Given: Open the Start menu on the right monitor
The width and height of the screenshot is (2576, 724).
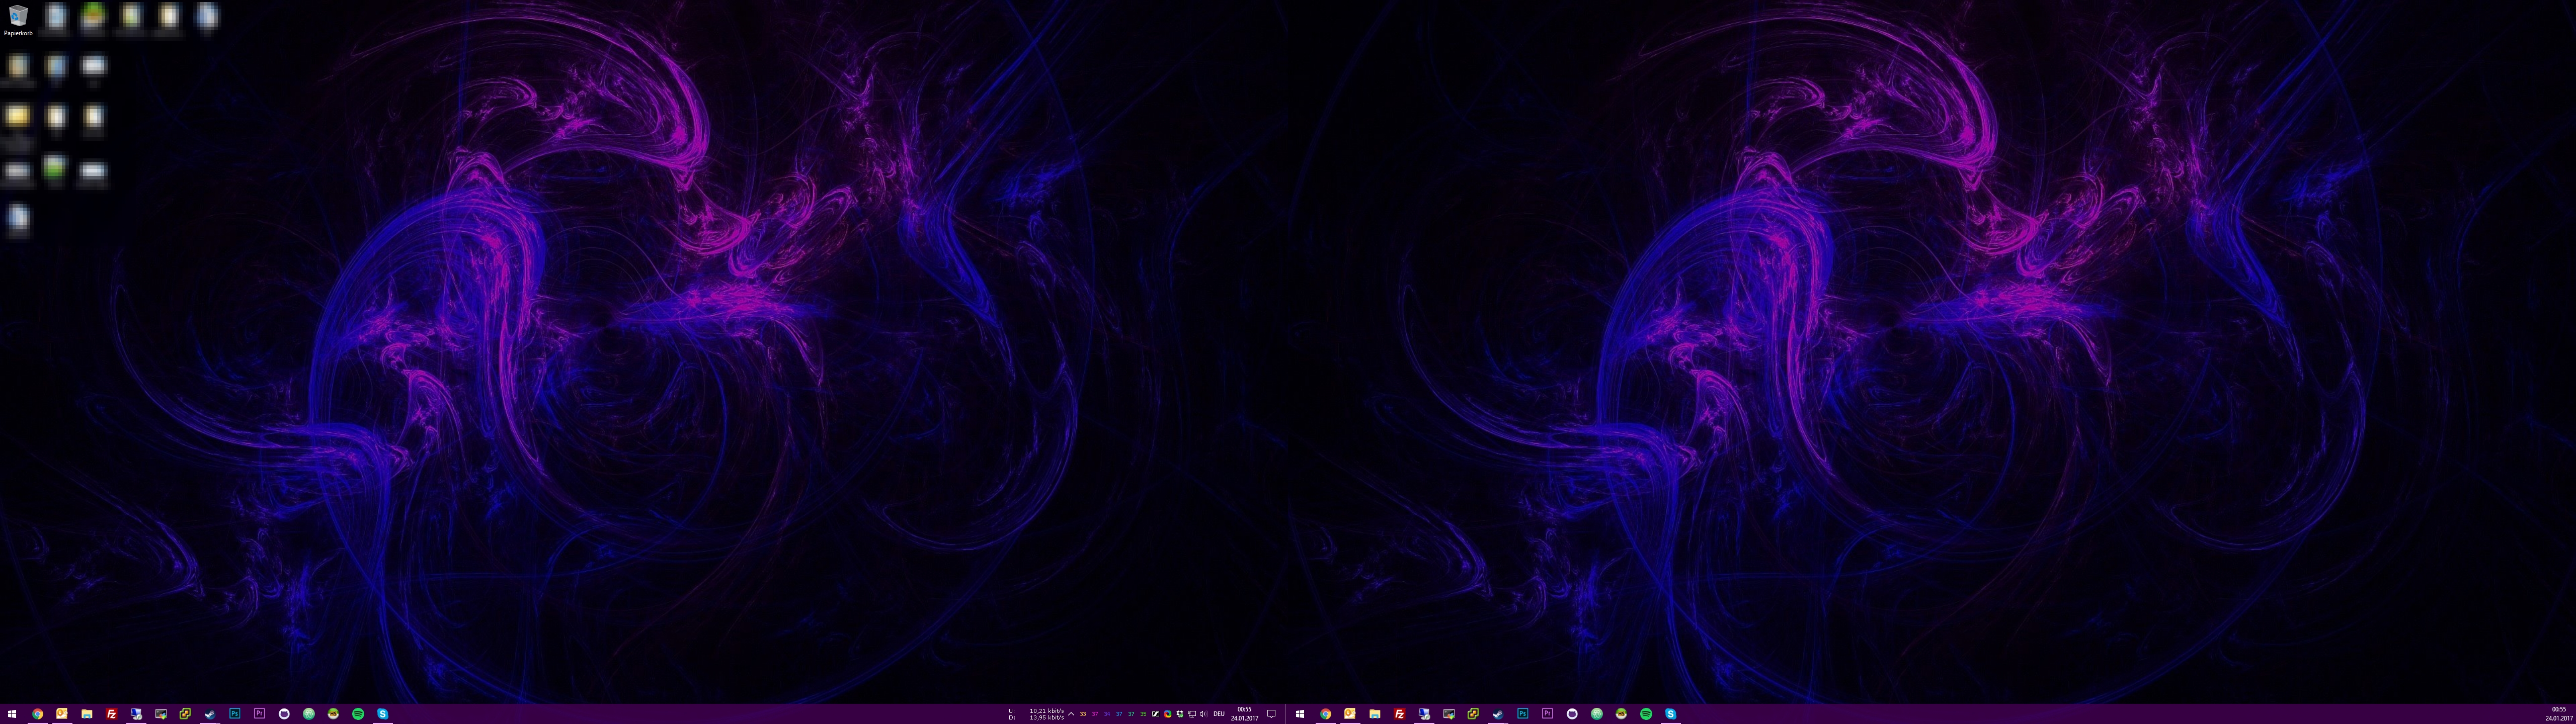Looking at the screenshot, I should (1300, 714).
